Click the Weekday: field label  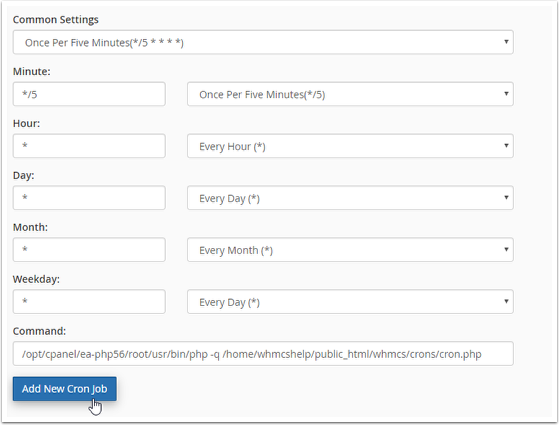(36, 279)
